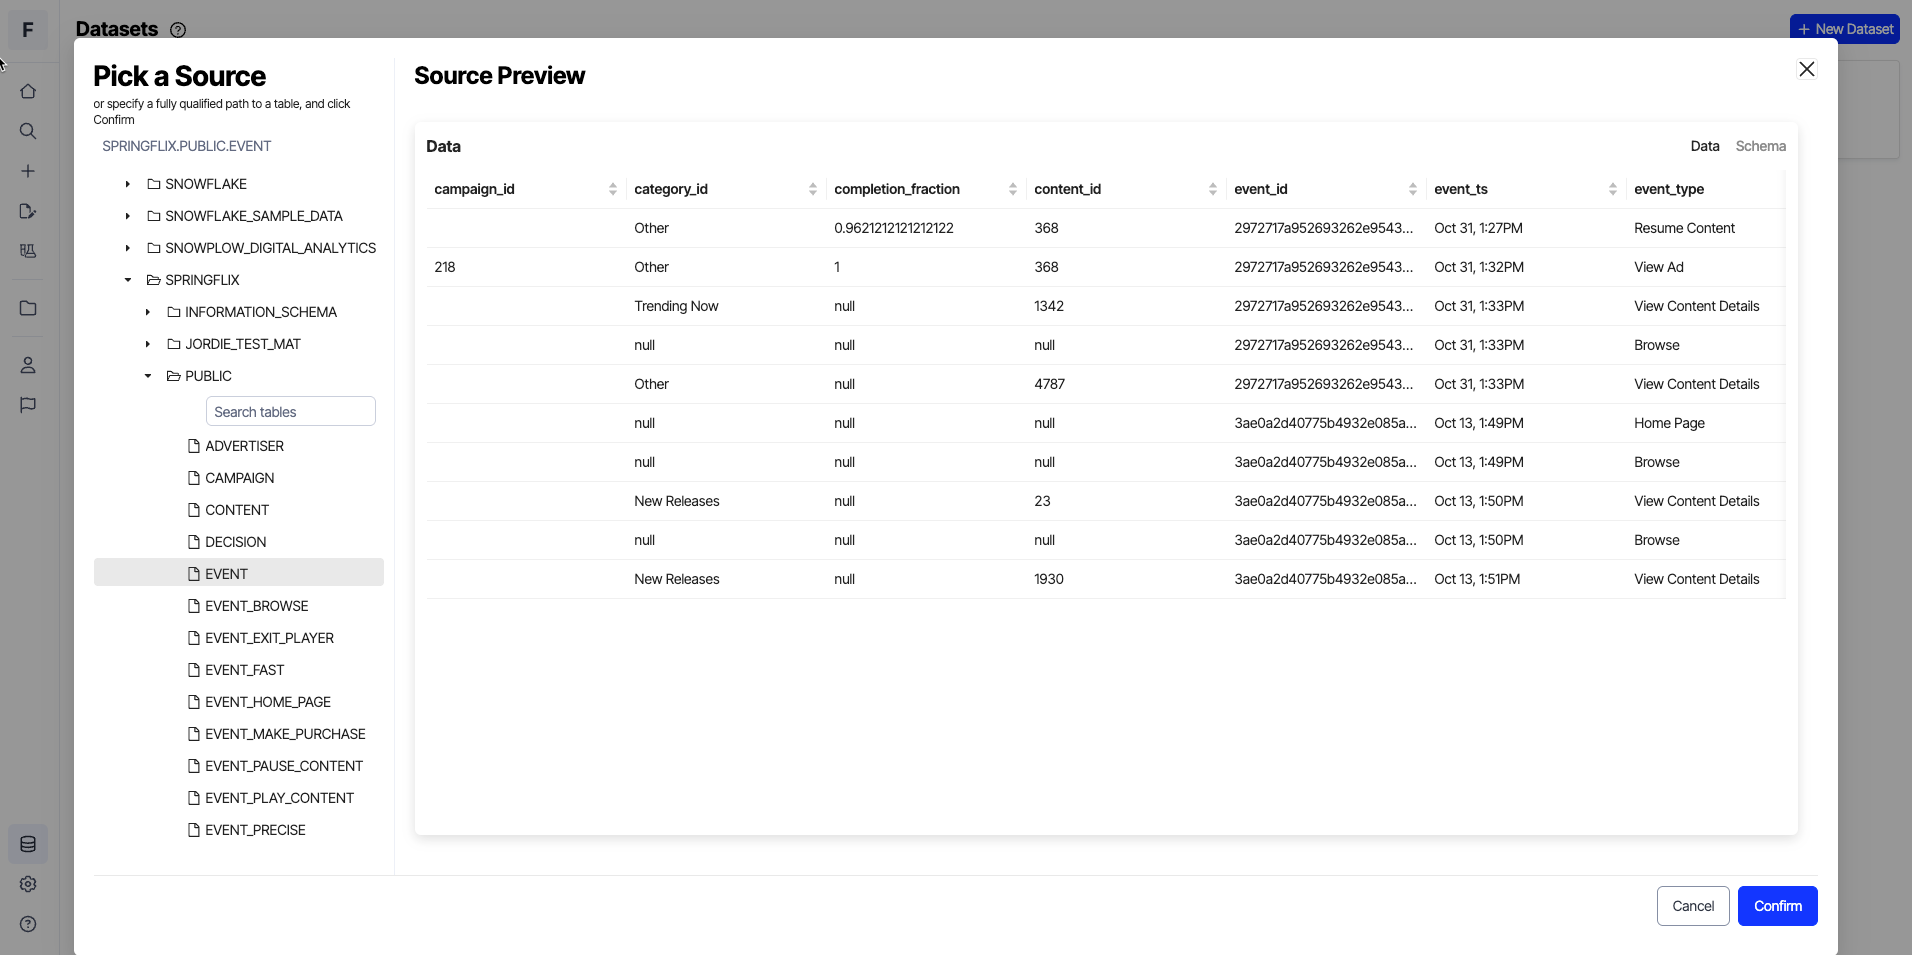This screenshot has height=955, width=1912.
Task: Open the settings gear icon in sidebar
Action: (28, 884)
